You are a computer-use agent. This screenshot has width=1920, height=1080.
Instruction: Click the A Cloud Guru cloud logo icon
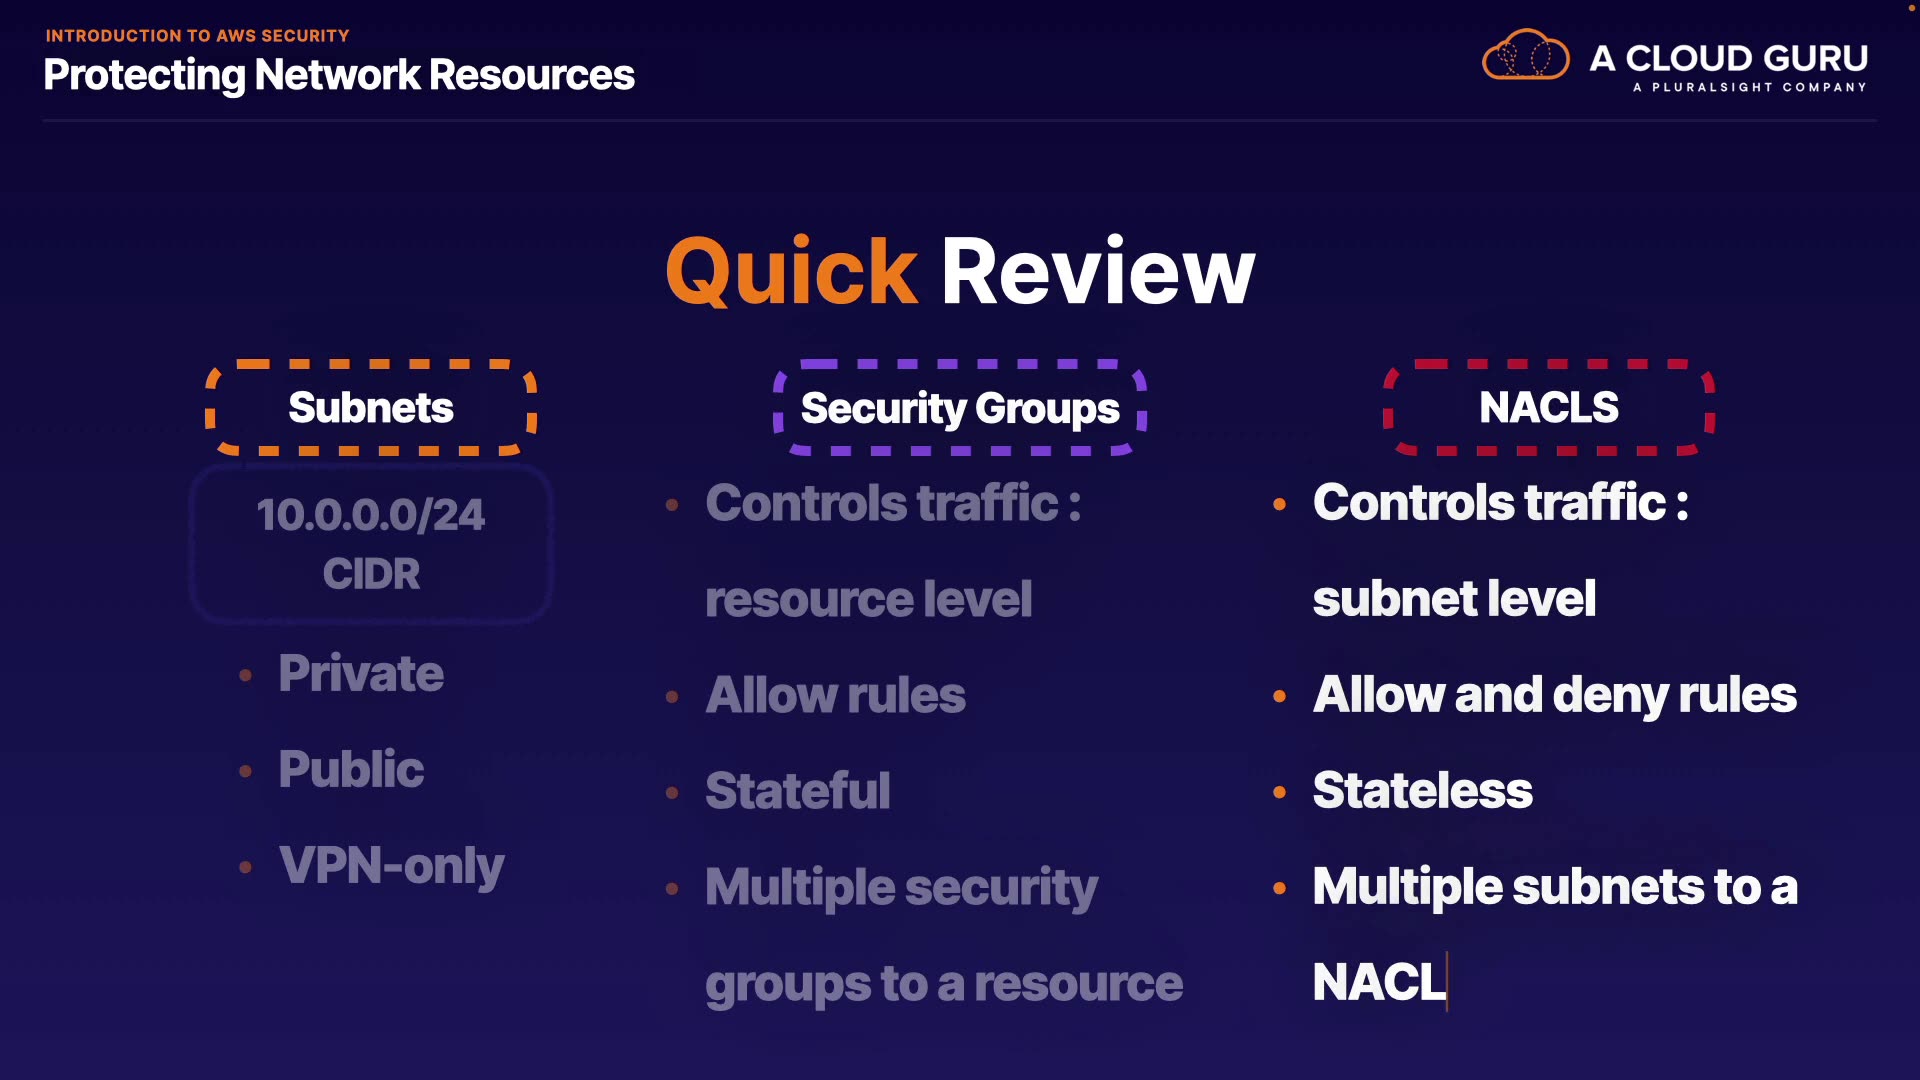click(x=1525, y=55)
